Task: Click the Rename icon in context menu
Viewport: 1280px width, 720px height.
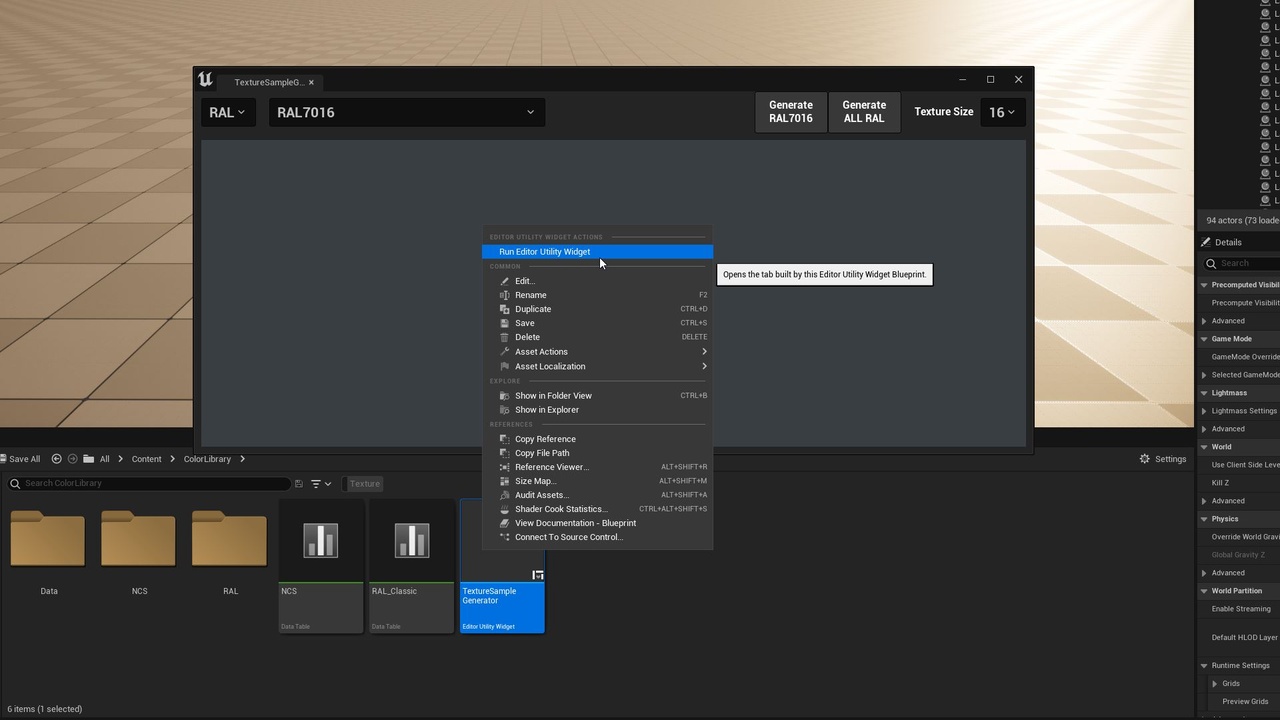Action: coord(504,295)
